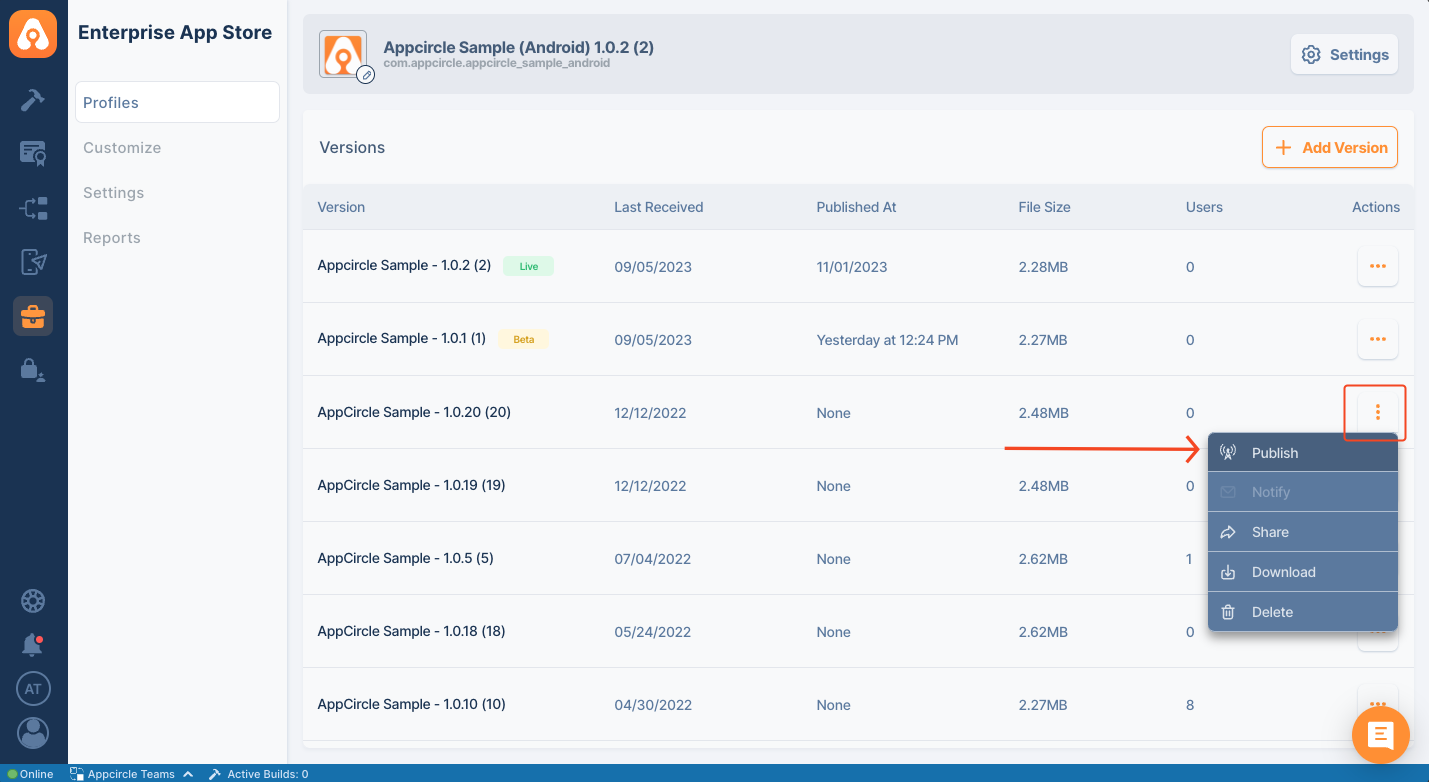Open the Signing Identities certificate icon
1429x782 pixels.
33,153
